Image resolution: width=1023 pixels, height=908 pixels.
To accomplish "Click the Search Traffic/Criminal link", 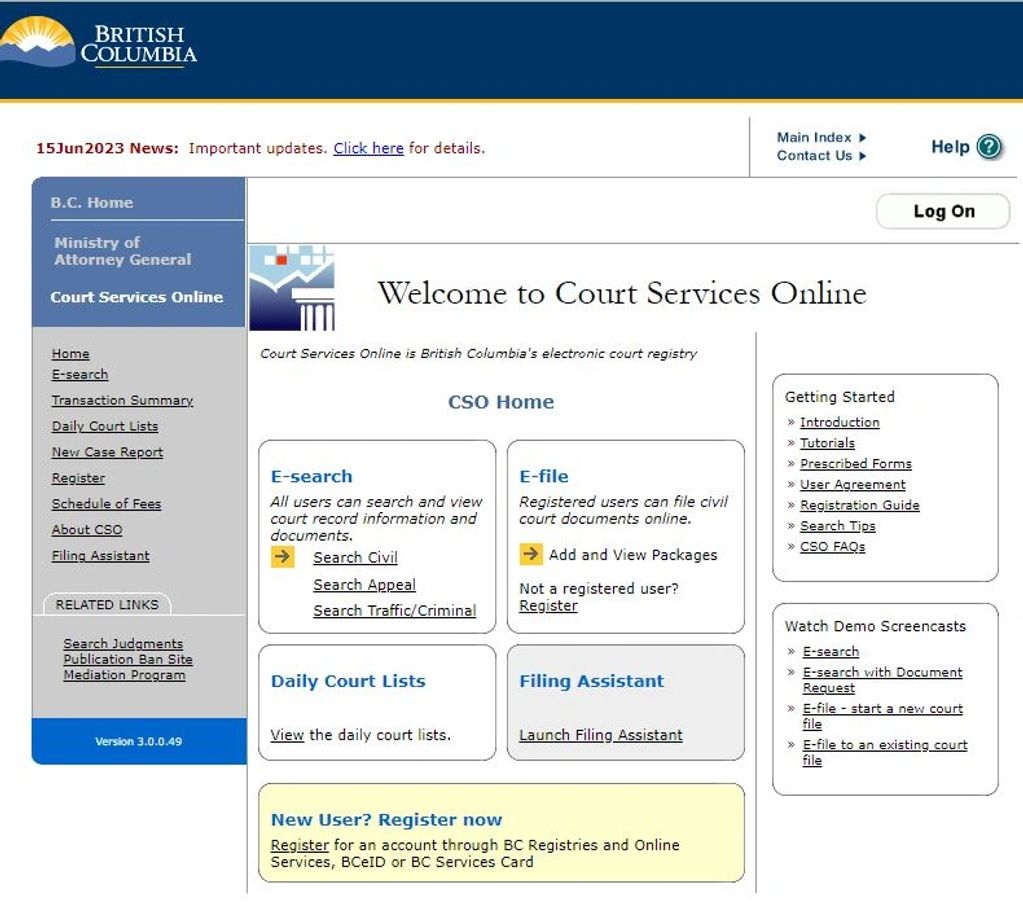I will click(394, 611).
